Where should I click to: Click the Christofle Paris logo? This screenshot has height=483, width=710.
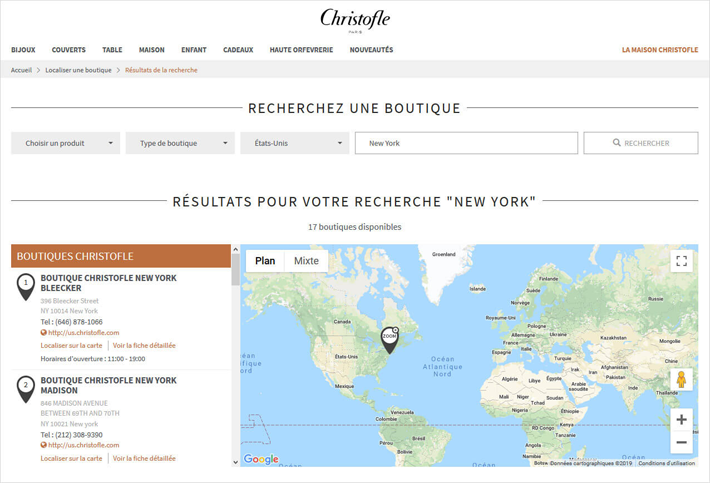[355, 20]
